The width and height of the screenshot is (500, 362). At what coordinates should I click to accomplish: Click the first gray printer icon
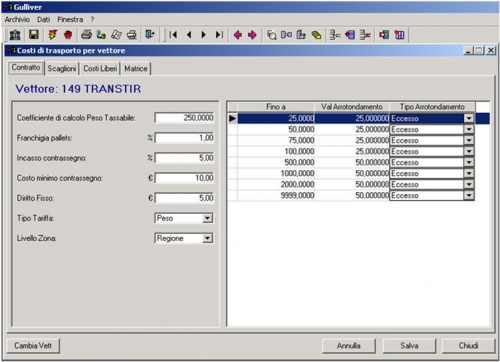[86, 35]
